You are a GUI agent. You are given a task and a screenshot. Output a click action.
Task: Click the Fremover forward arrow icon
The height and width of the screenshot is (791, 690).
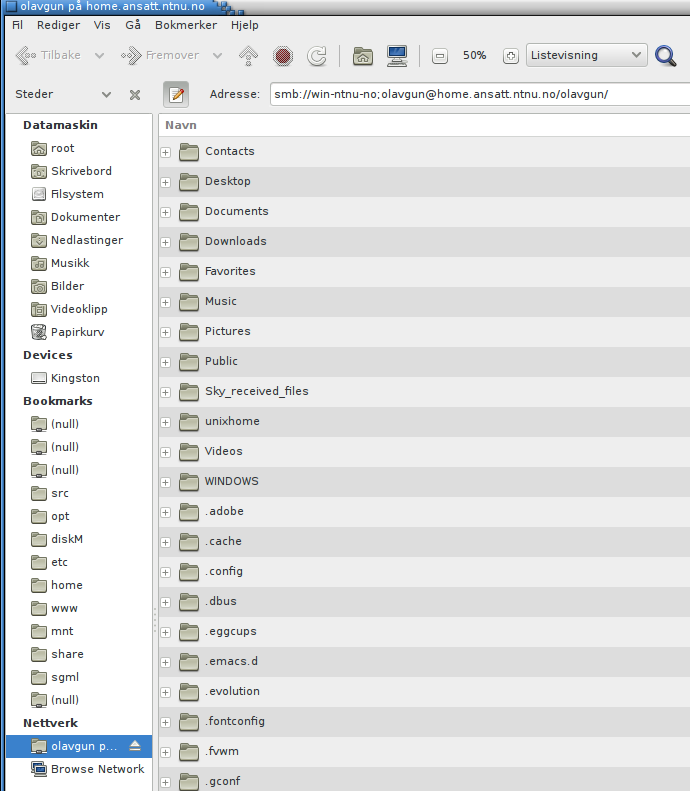(x=131, y=55)
